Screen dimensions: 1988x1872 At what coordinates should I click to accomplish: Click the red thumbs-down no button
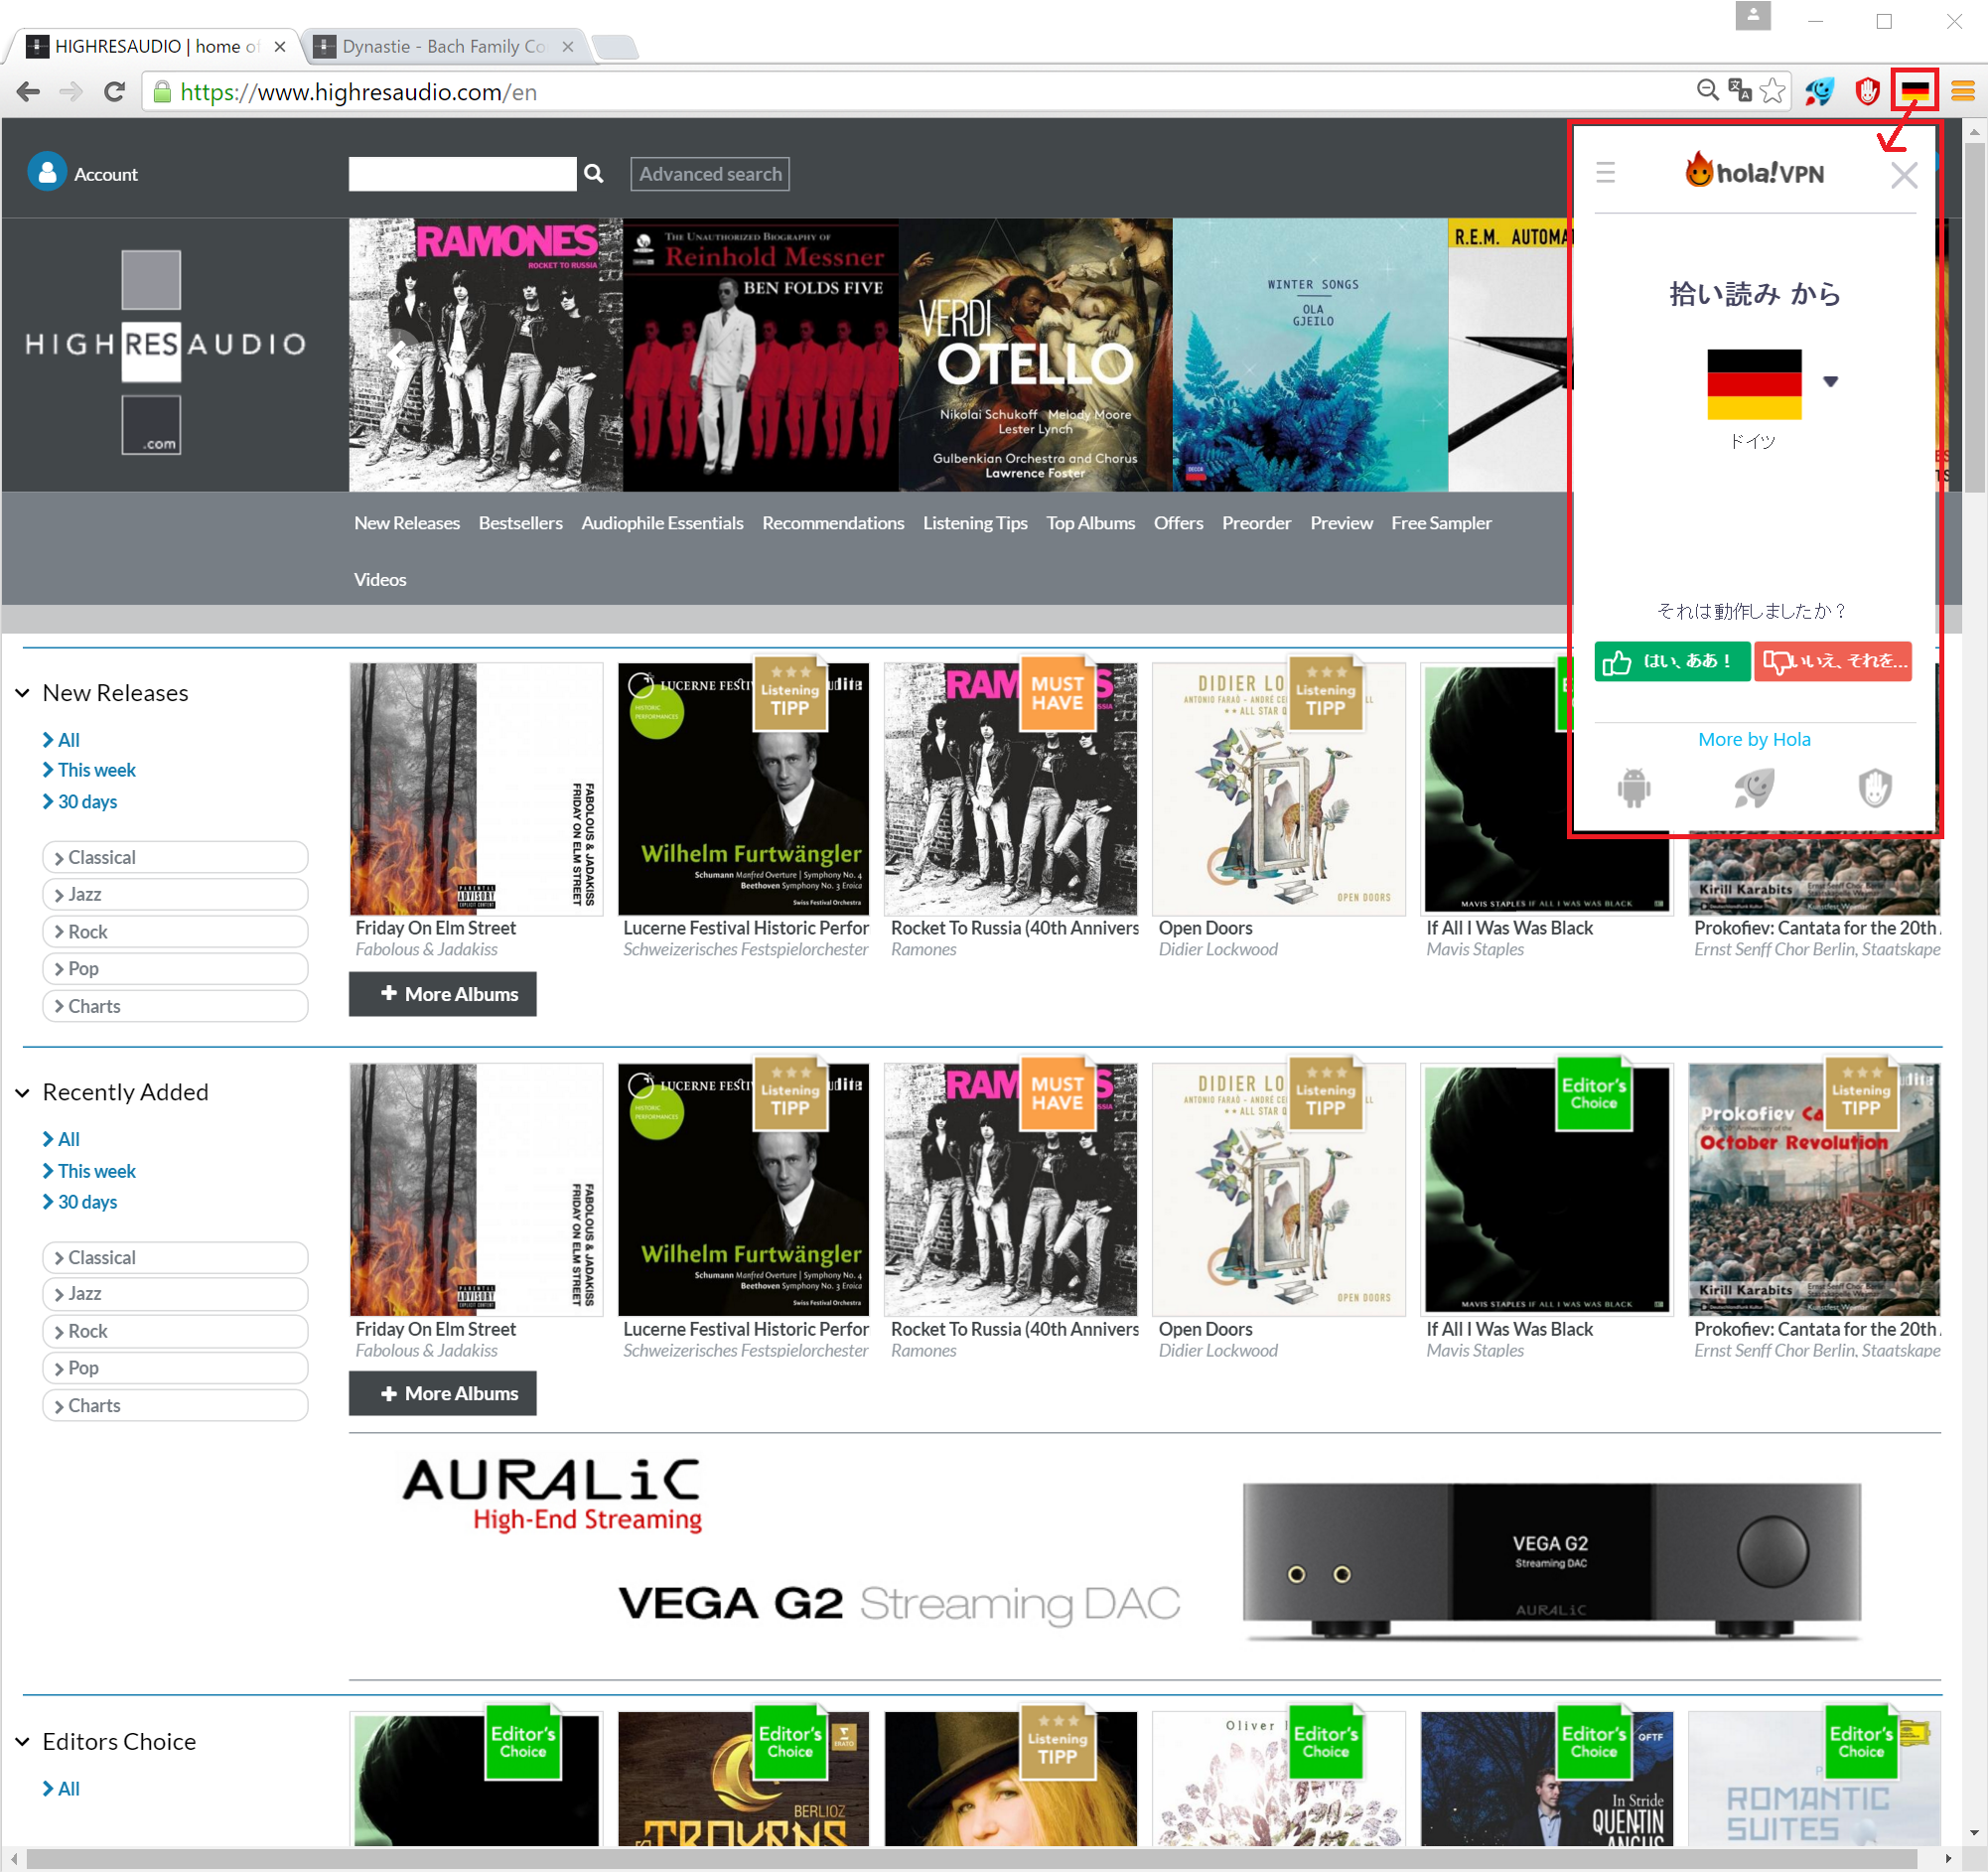point(1833,661)
